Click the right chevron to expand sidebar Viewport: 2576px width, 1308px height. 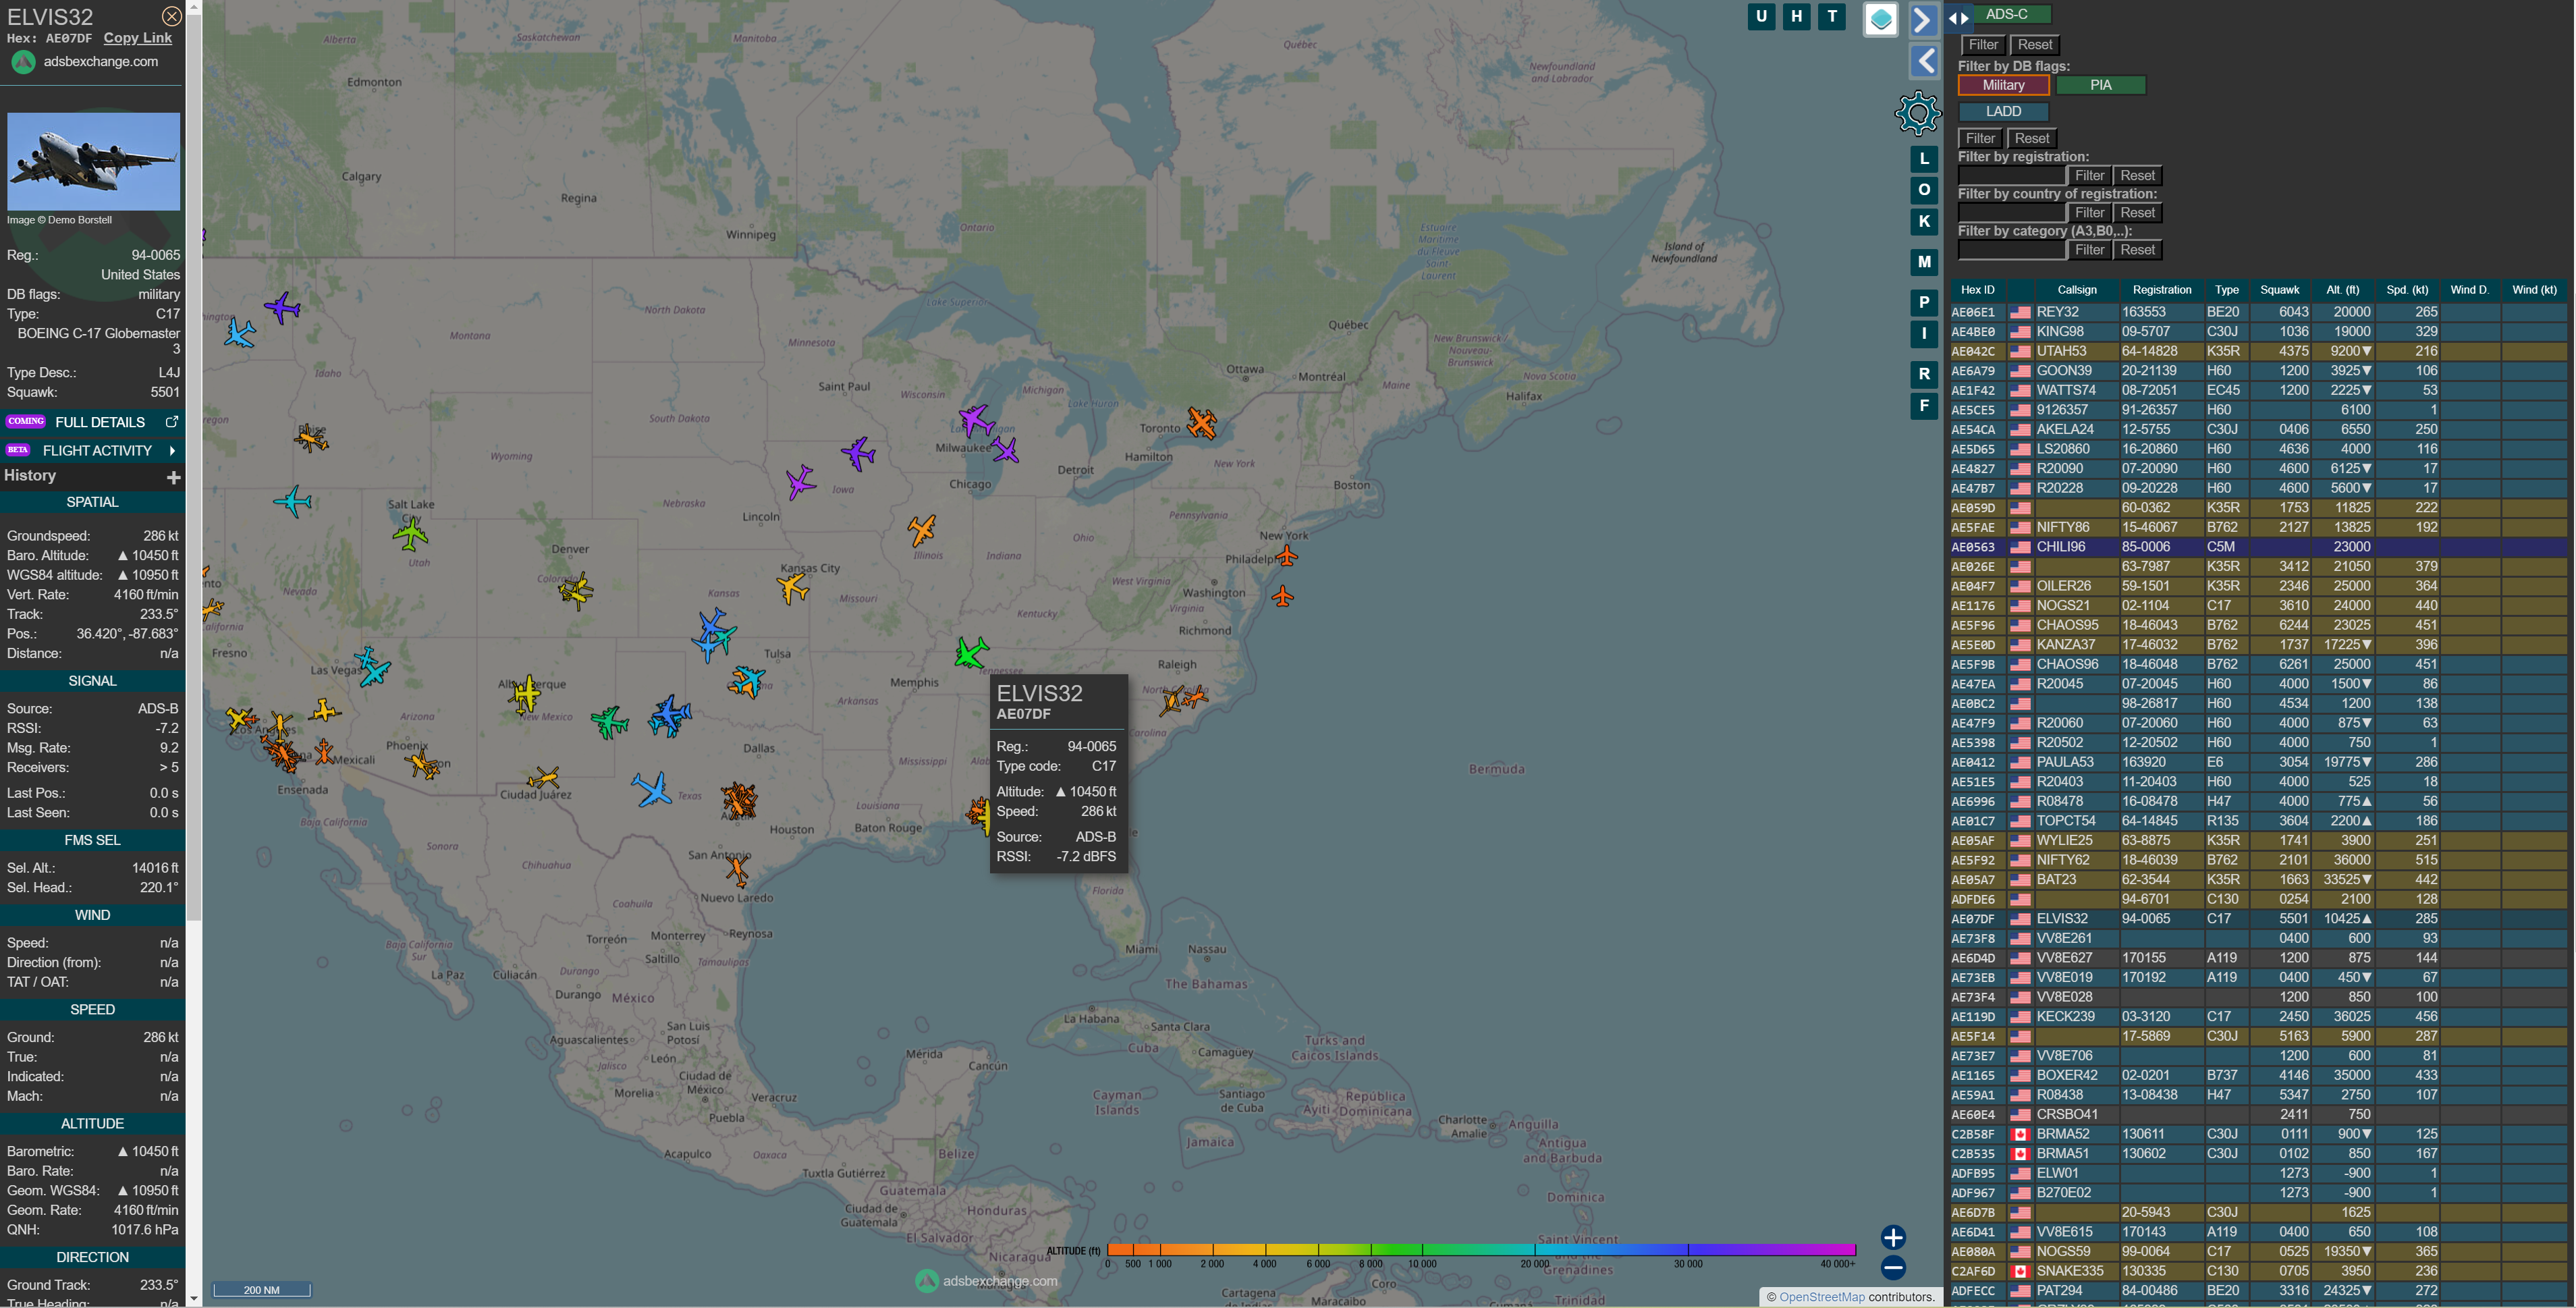1923,19
